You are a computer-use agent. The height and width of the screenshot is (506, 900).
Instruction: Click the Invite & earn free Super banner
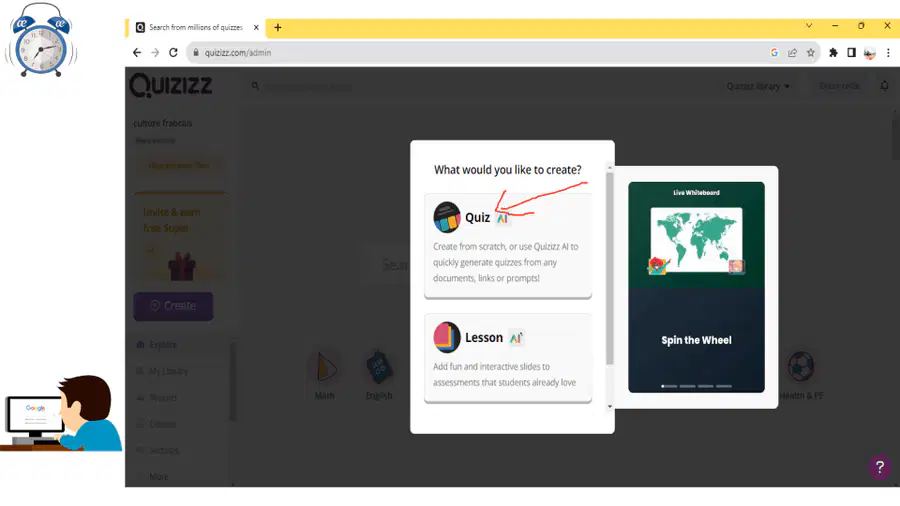click(x=180, y=236)
